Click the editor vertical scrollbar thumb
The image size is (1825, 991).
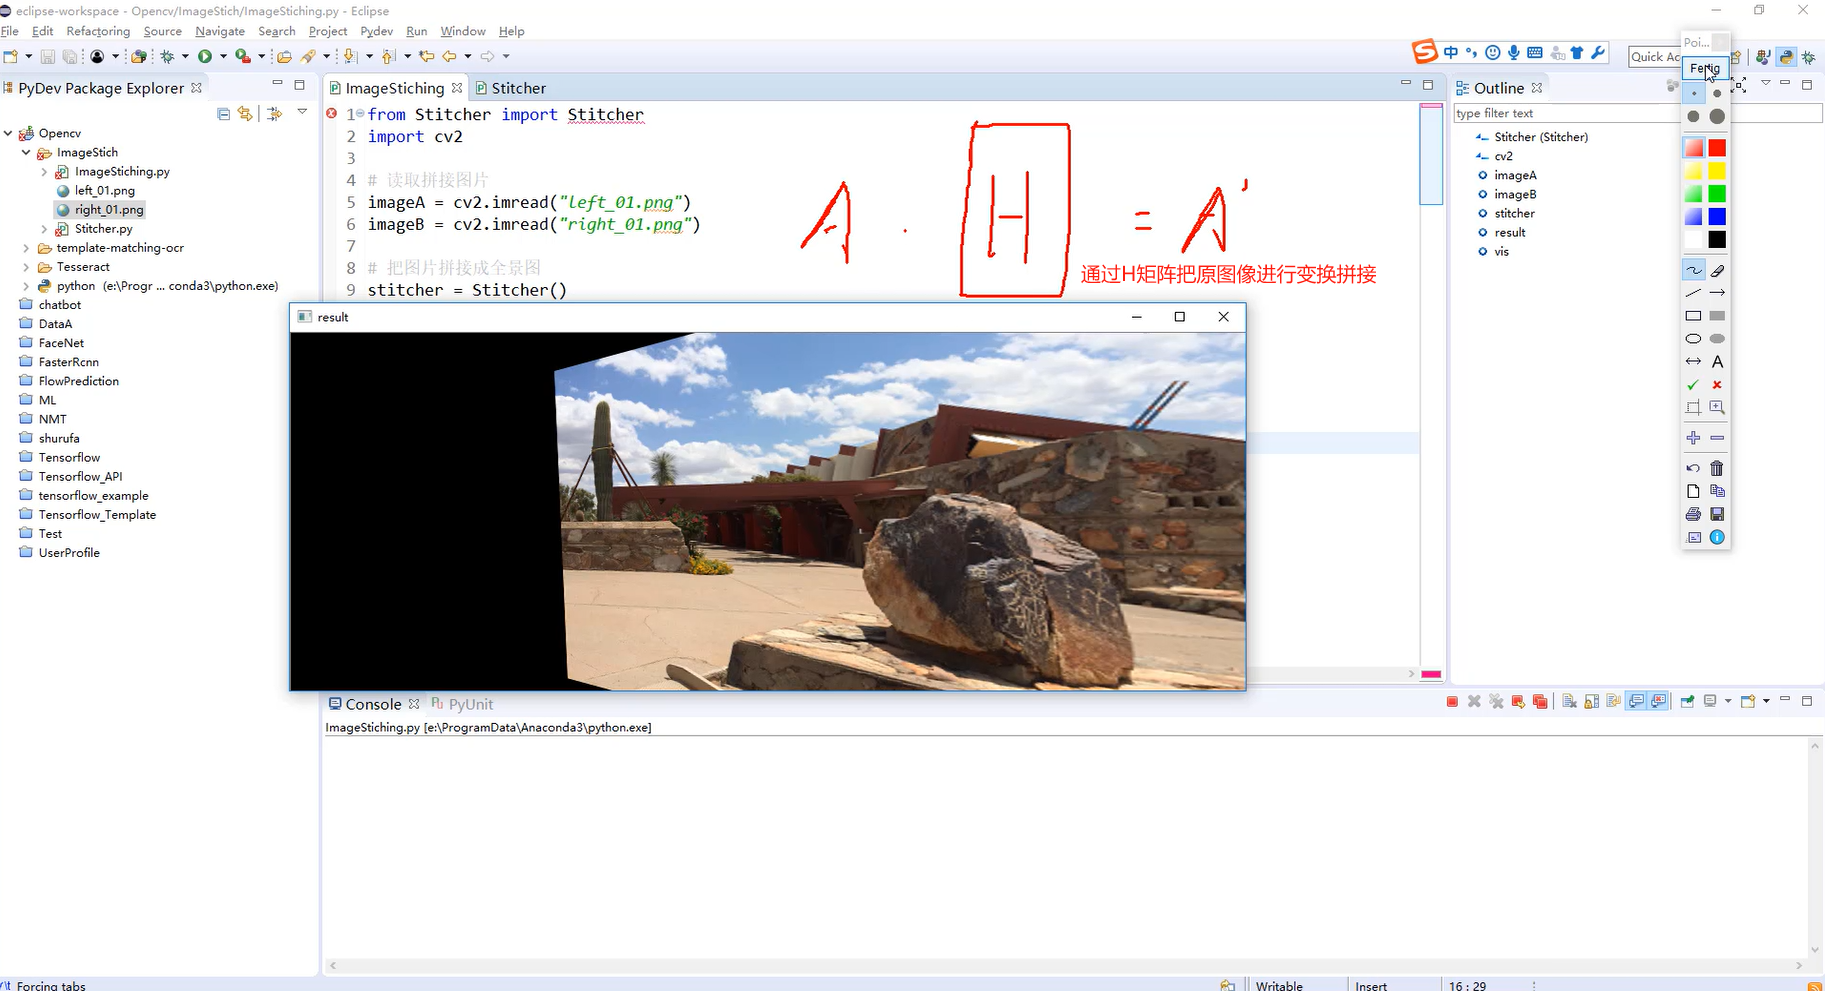[x=1431, y=155]
